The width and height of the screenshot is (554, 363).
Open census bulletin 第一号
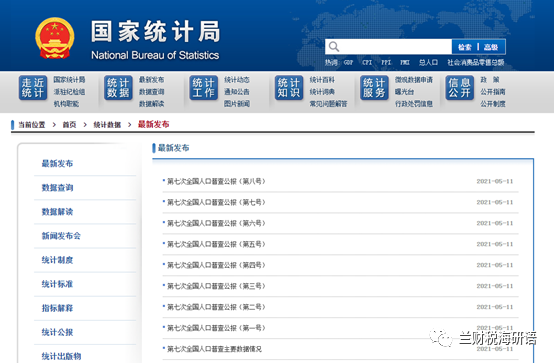tap(216, 328)
